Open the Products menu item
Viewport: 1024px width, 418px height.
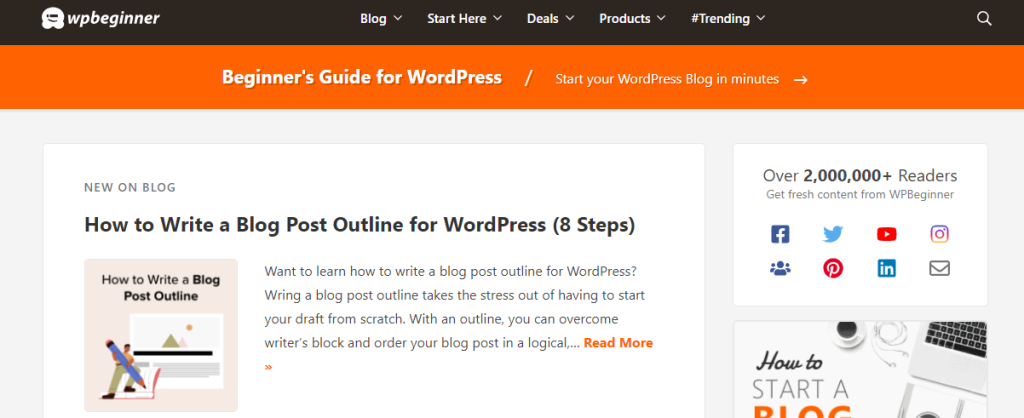[x=625, y=18]
